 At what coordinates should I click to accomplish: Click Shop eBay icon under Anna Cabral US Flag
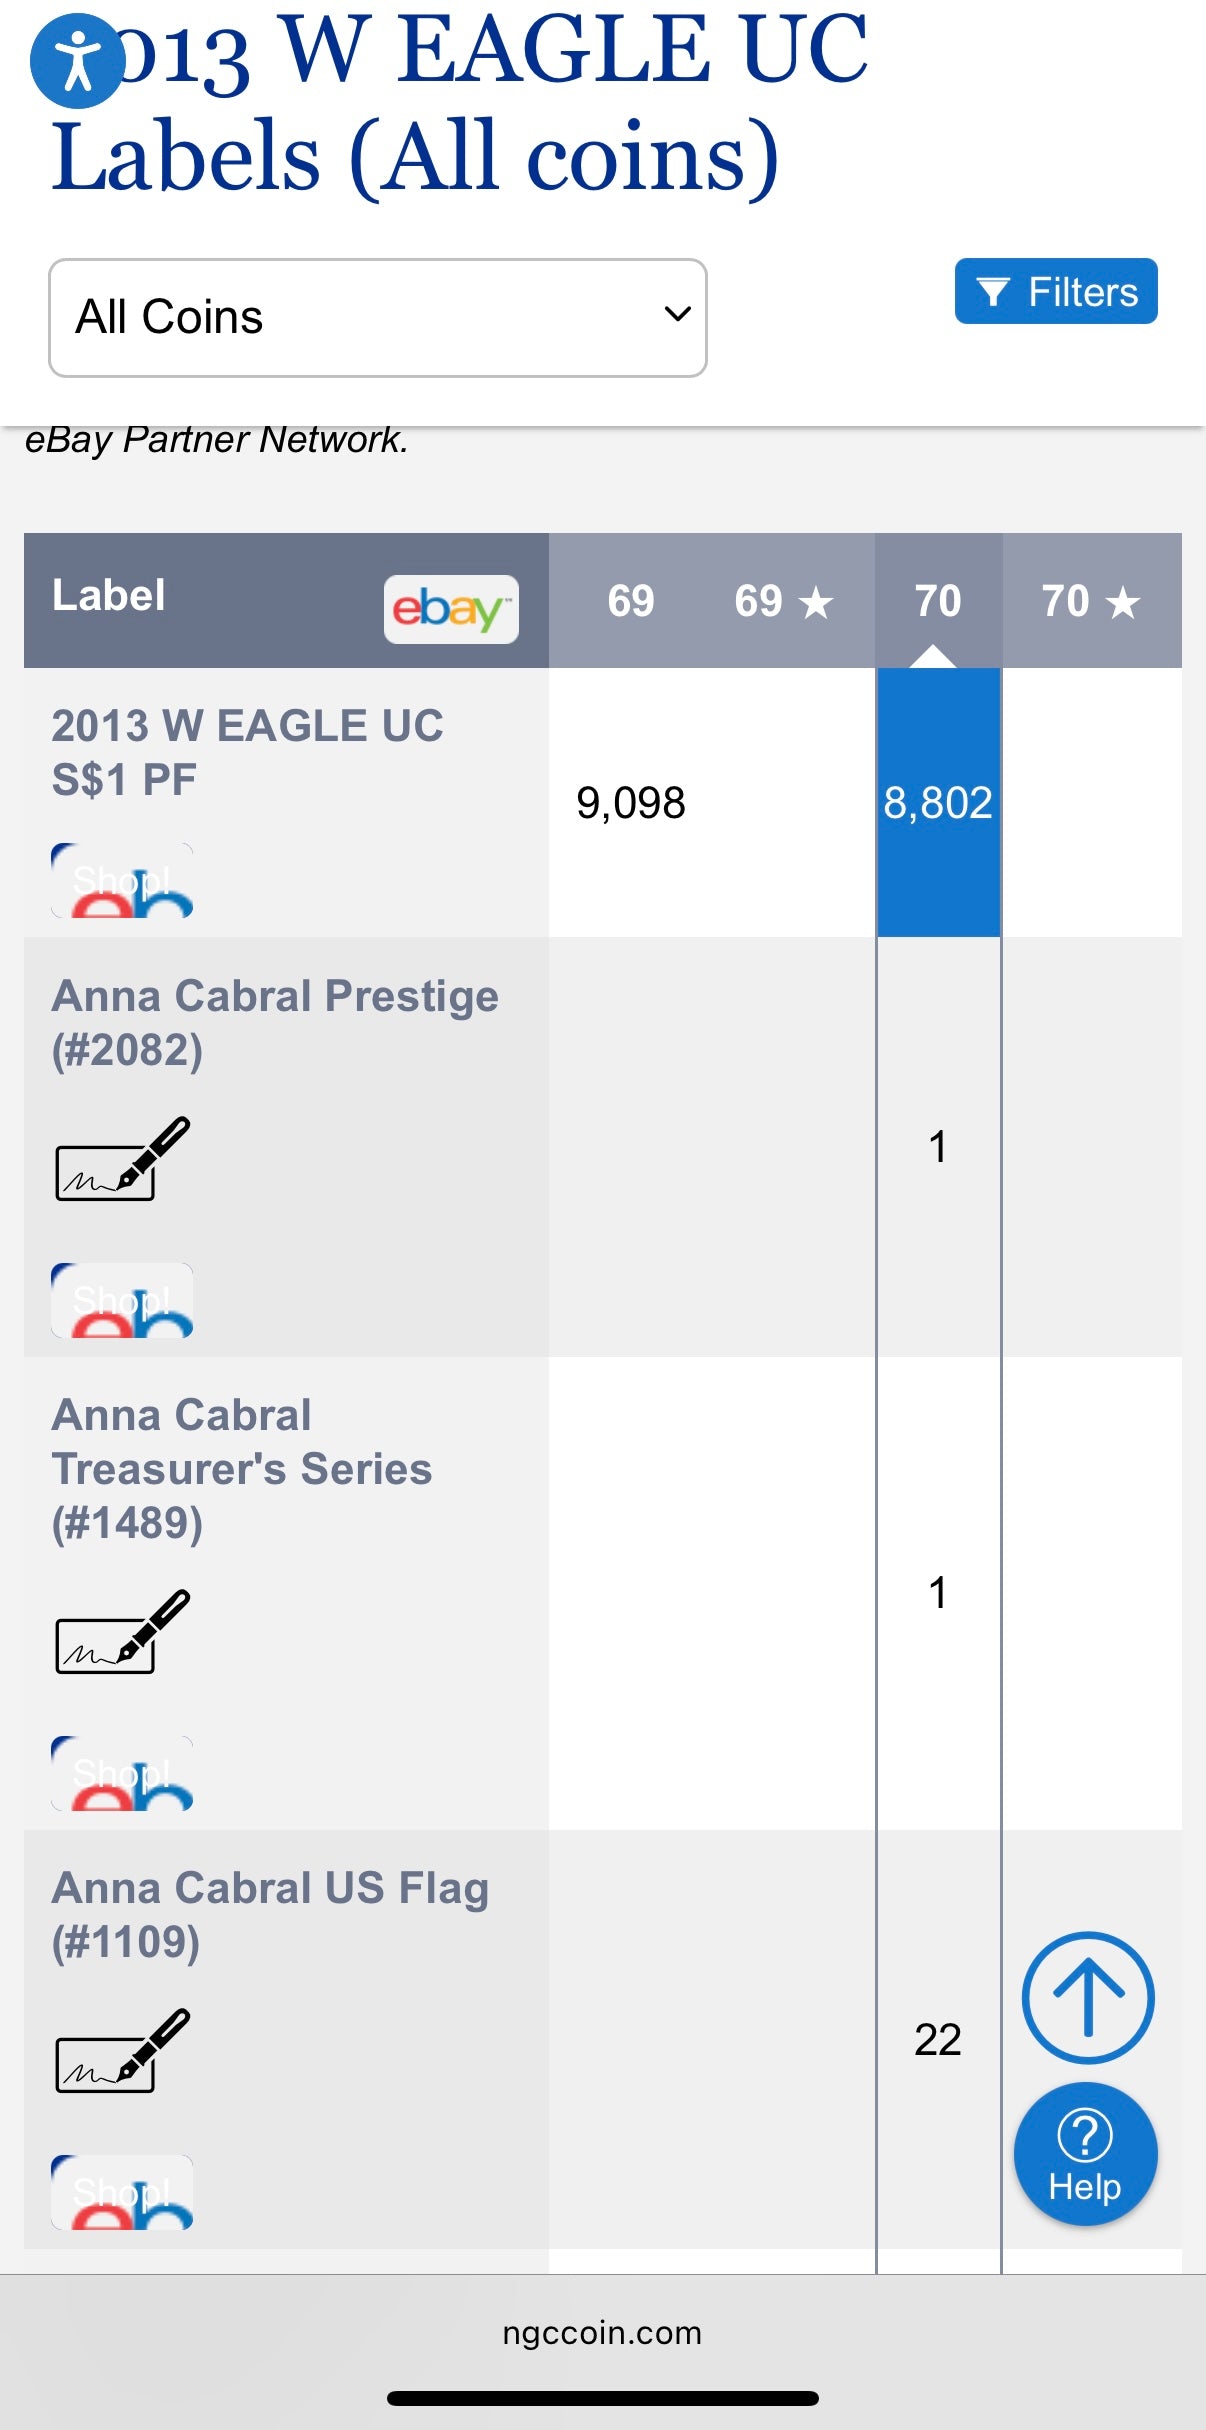click(122, 2192)
